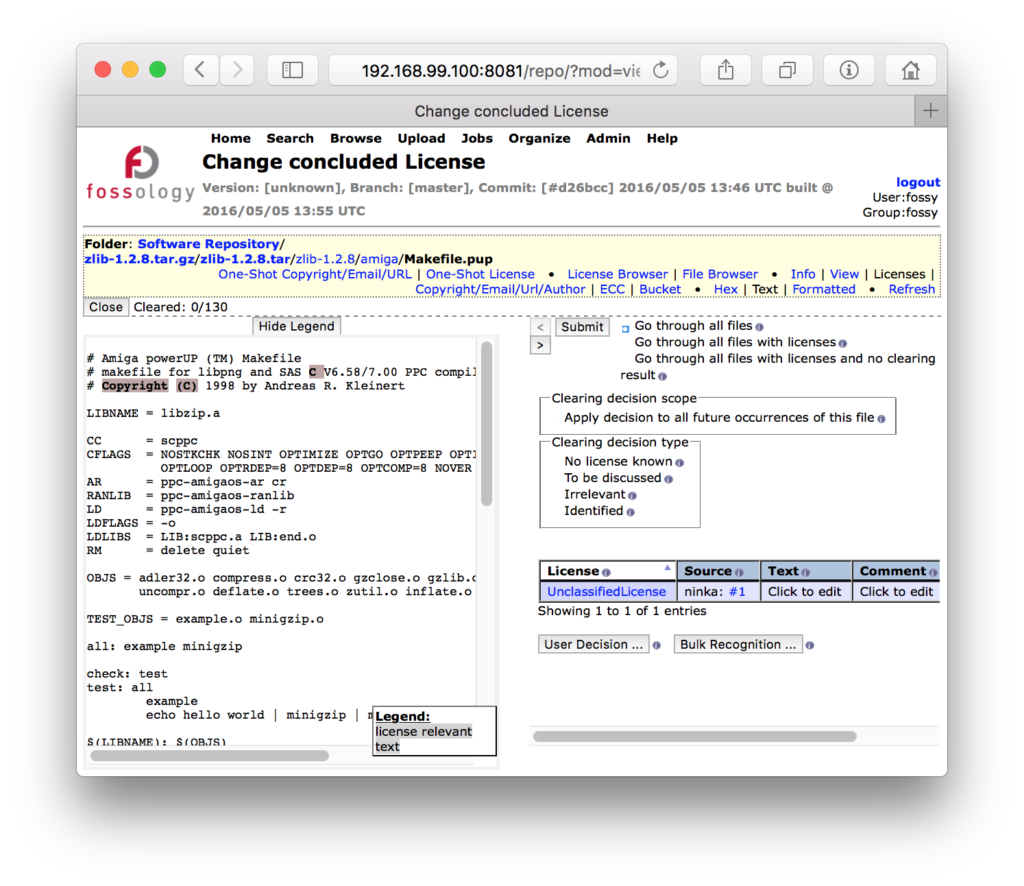This screenshot has width=1024, height=886.
Task: Click the Submit button
Action: pyautogui.click(x=582, y=327)
